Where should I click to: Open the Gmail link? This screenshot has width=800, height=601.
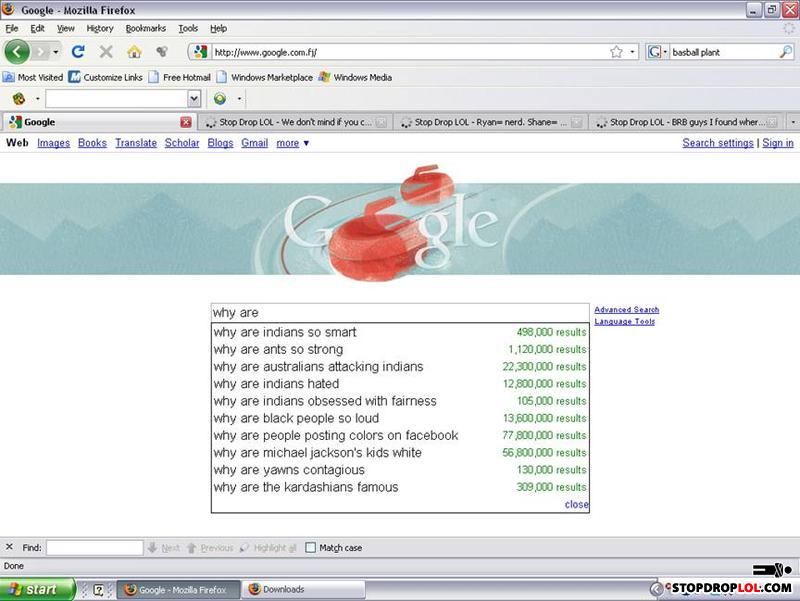coord(255,143)
